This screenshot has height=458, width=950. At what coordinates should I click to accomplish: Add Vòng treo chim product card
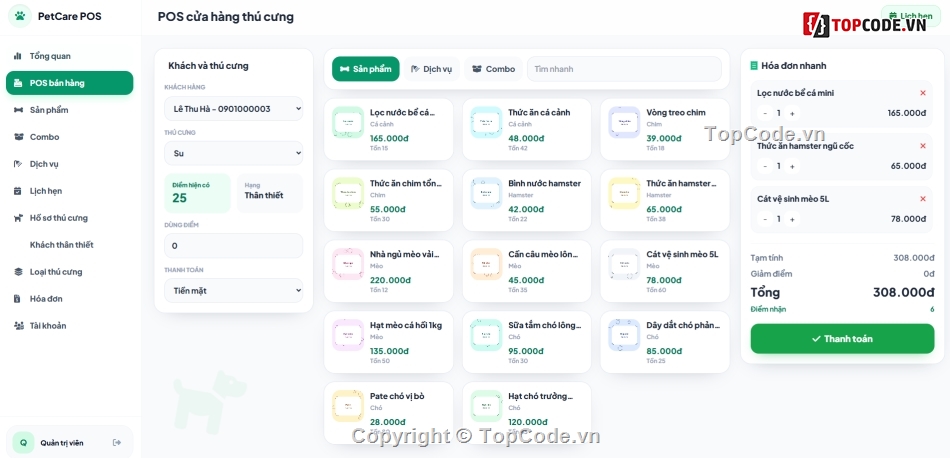coord(665,130)
